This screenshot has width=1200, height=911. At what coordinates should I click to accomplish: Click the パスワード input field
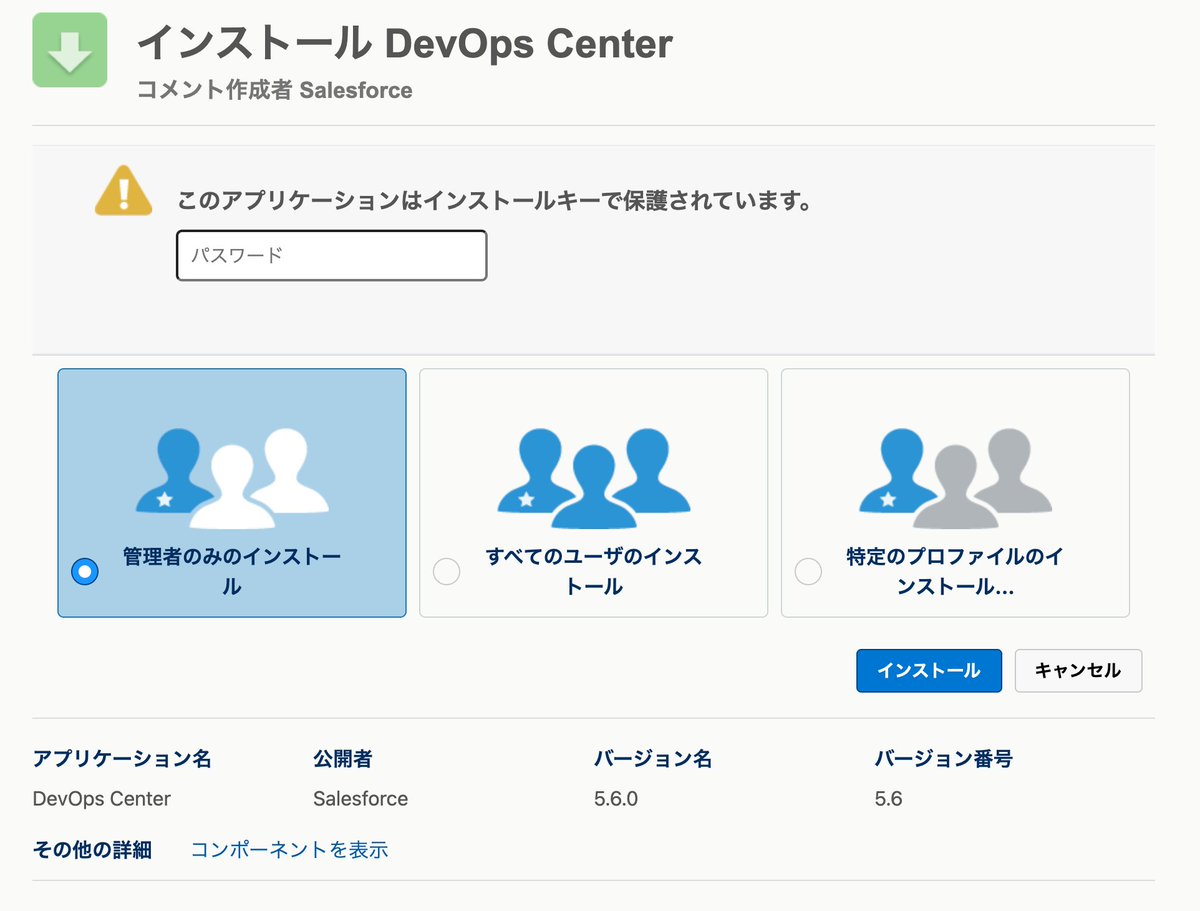point(330,255)
